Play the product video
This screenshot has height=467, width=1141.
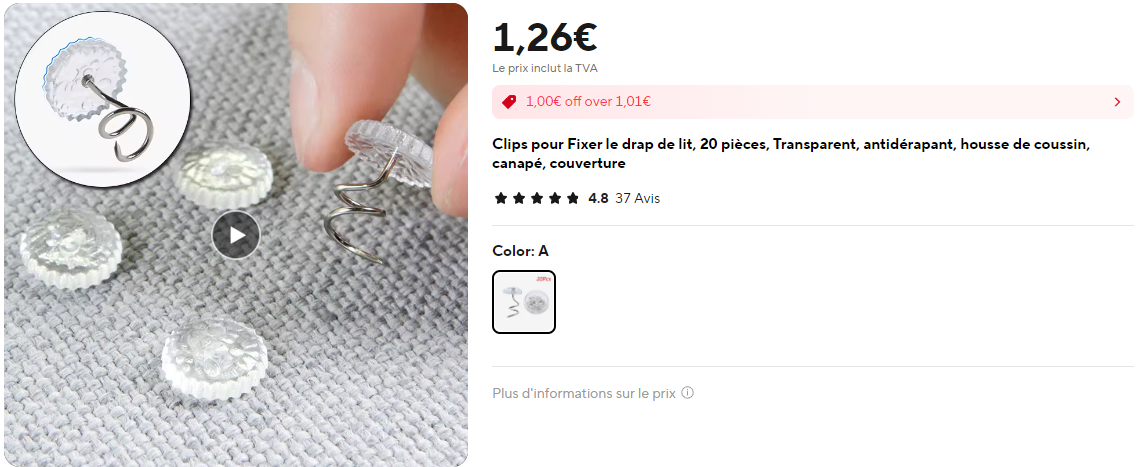[x=236, y=235]
